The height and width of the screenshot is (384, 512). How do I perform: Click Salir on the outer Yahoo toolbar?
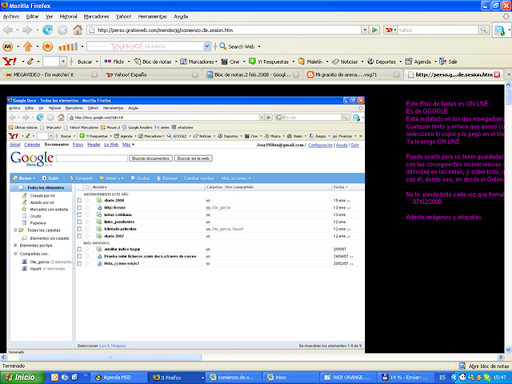pos(448,62)
